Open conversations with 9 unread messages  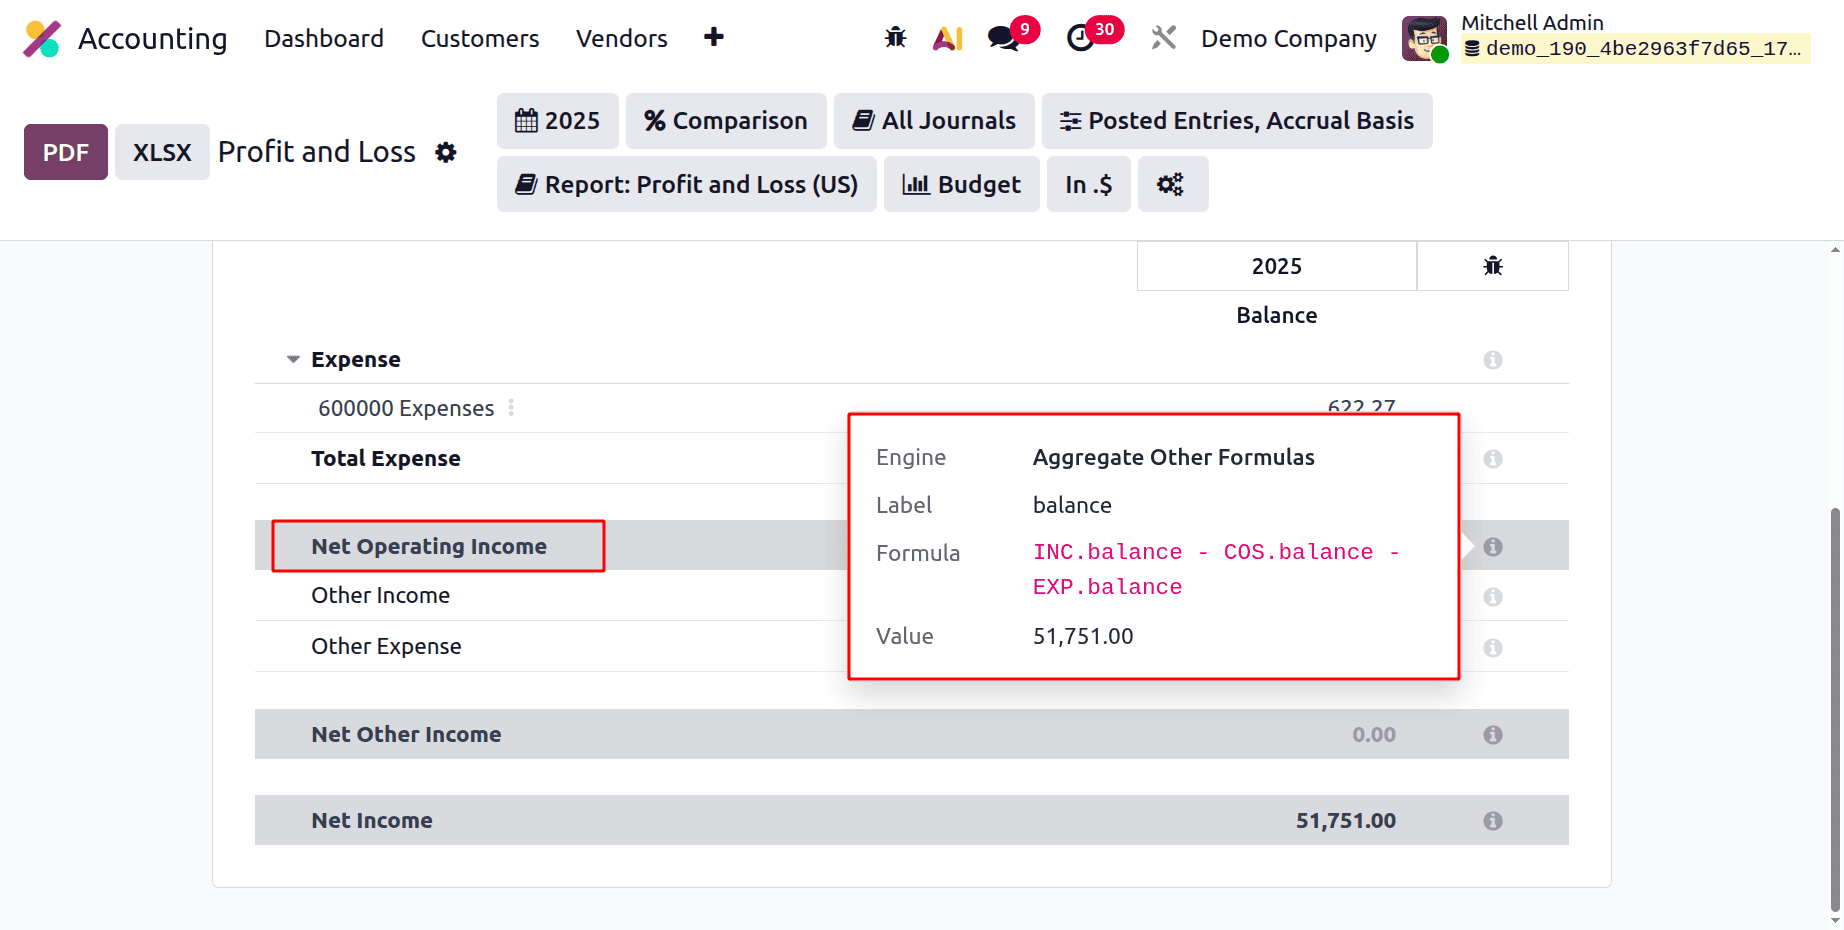point(1003,38)
